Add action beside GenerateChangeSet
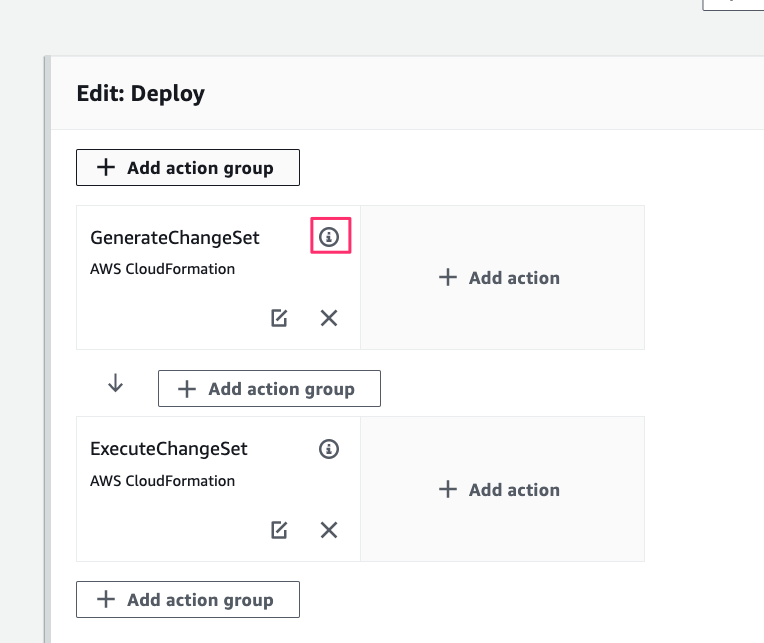Viewport: 764px width, 643px height. click(501, 278)
